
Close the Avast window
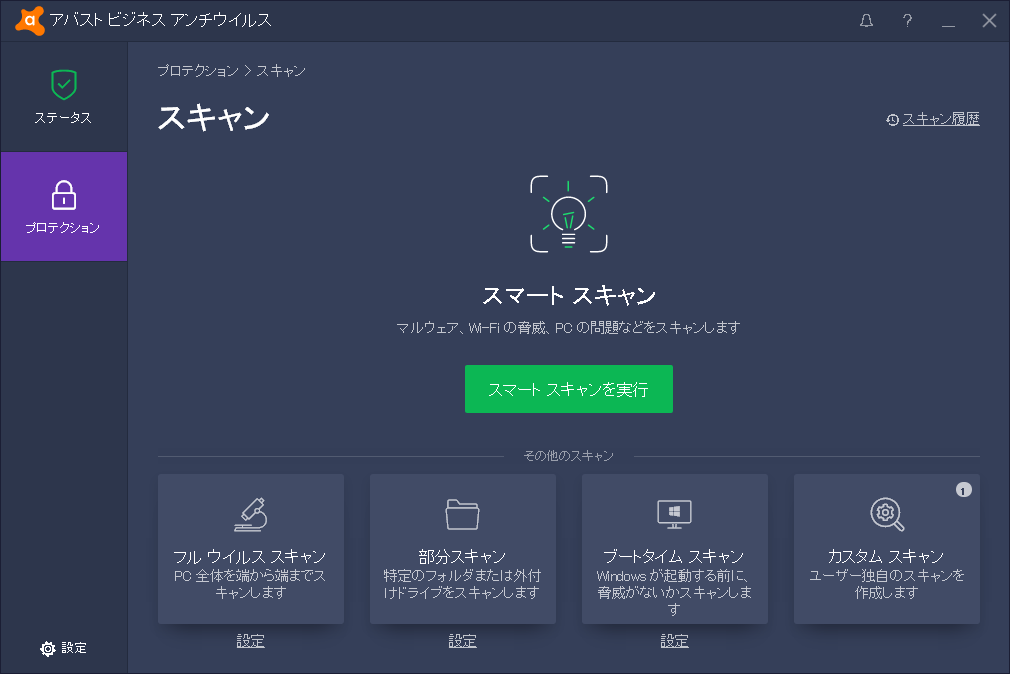[x=989, y=21]
